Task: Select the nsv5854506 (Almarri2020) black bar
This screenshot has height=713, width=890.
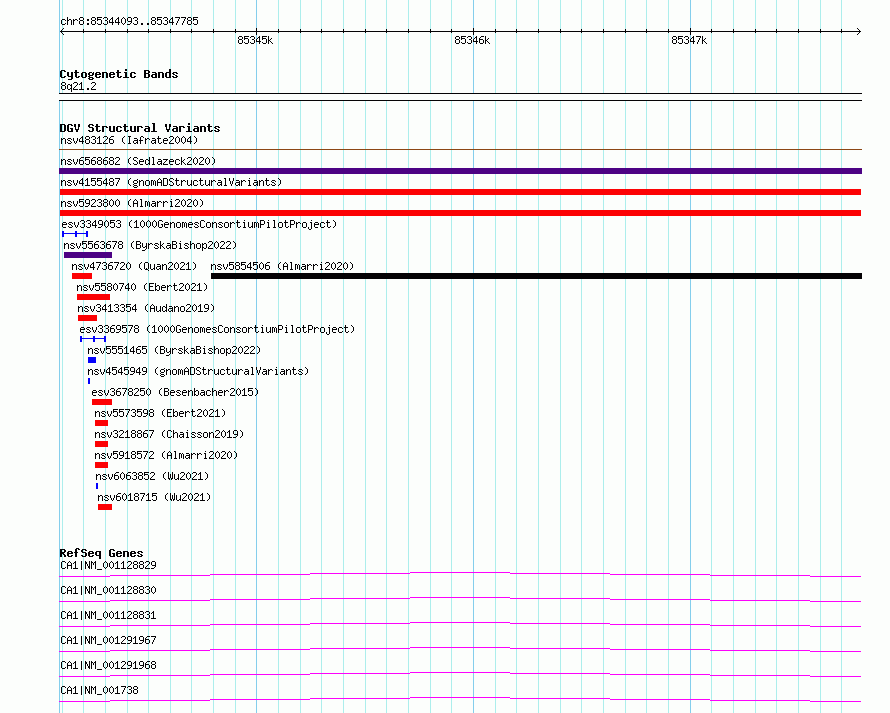Action: coord(536,276)
